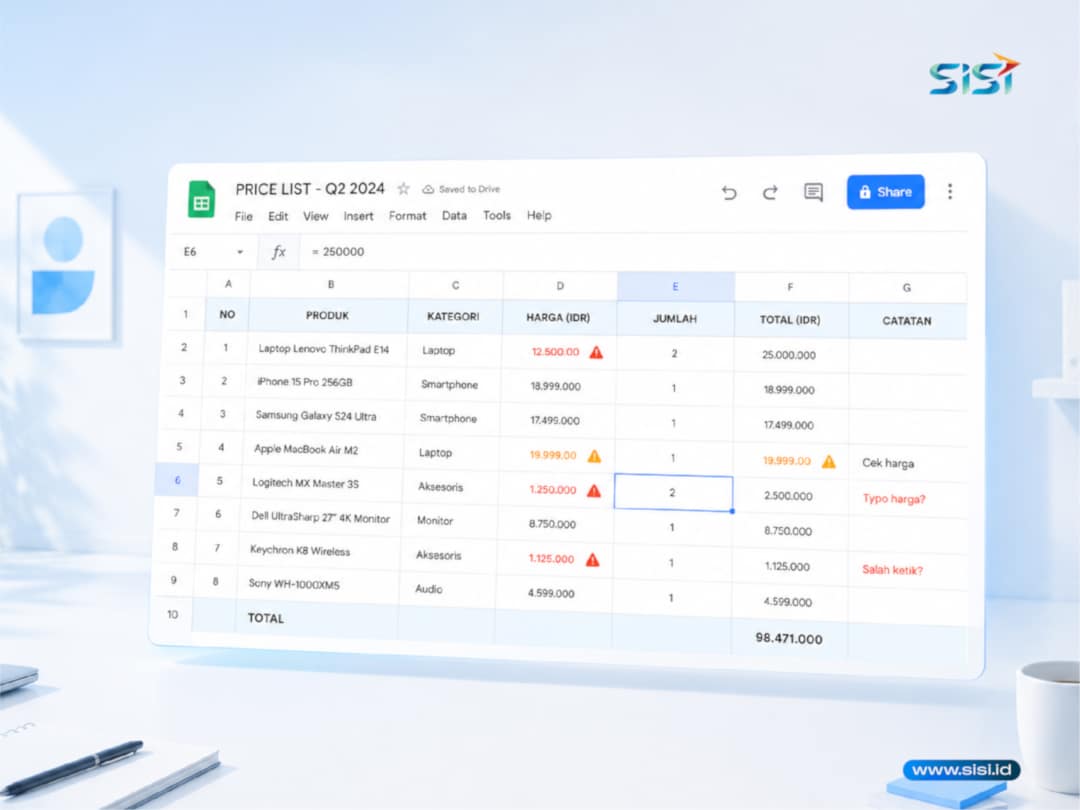Screen dimensions: 1080x810
Task: Click the E6 name box
Action: tap(189, 252)
